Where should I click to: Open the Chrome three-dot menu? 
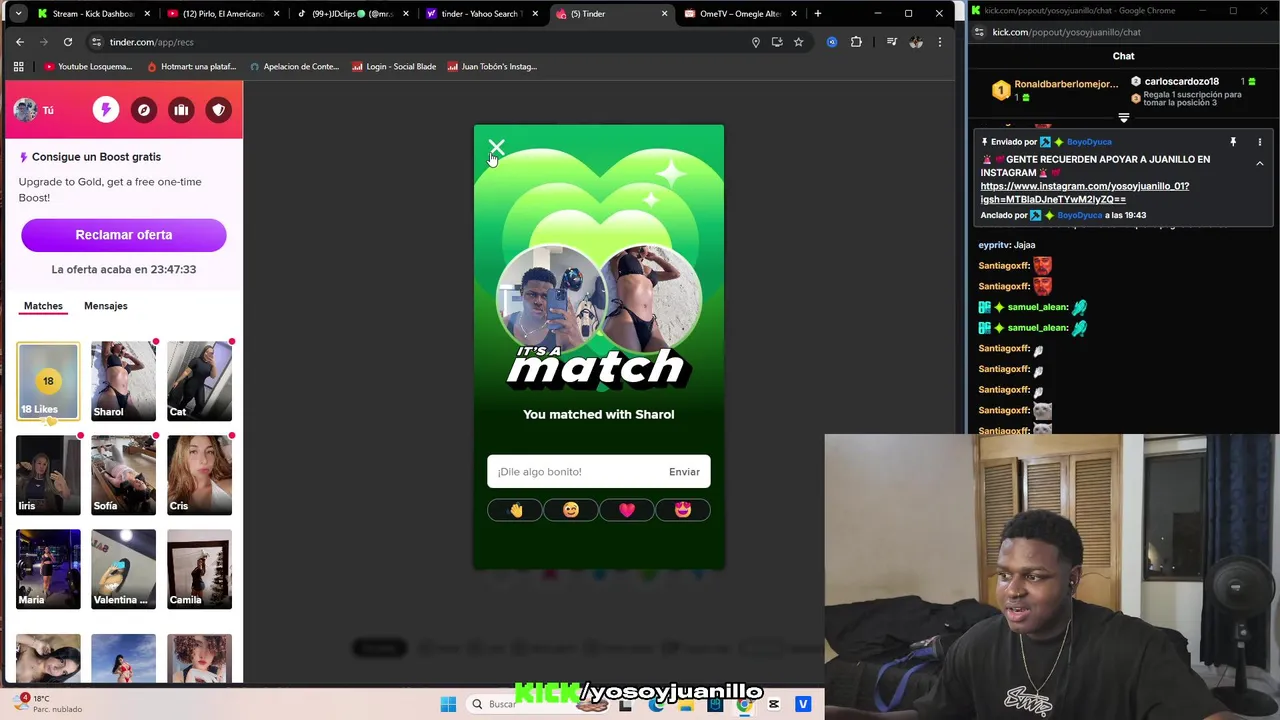(x=940, y=42)
